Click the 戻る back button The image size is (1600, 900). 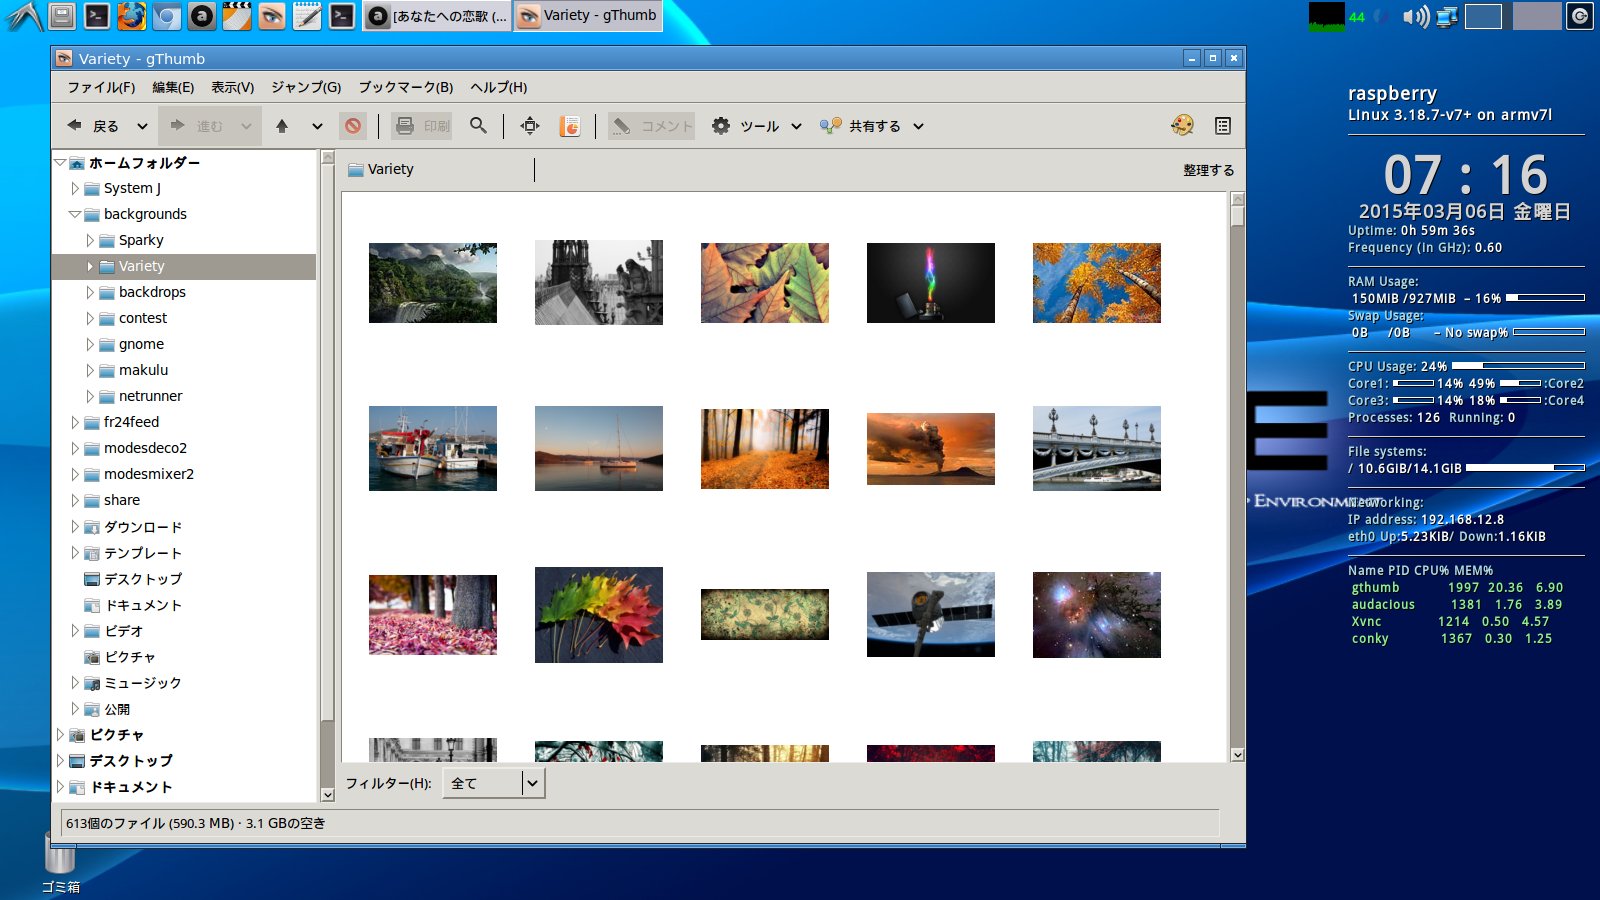pos(94,126)
